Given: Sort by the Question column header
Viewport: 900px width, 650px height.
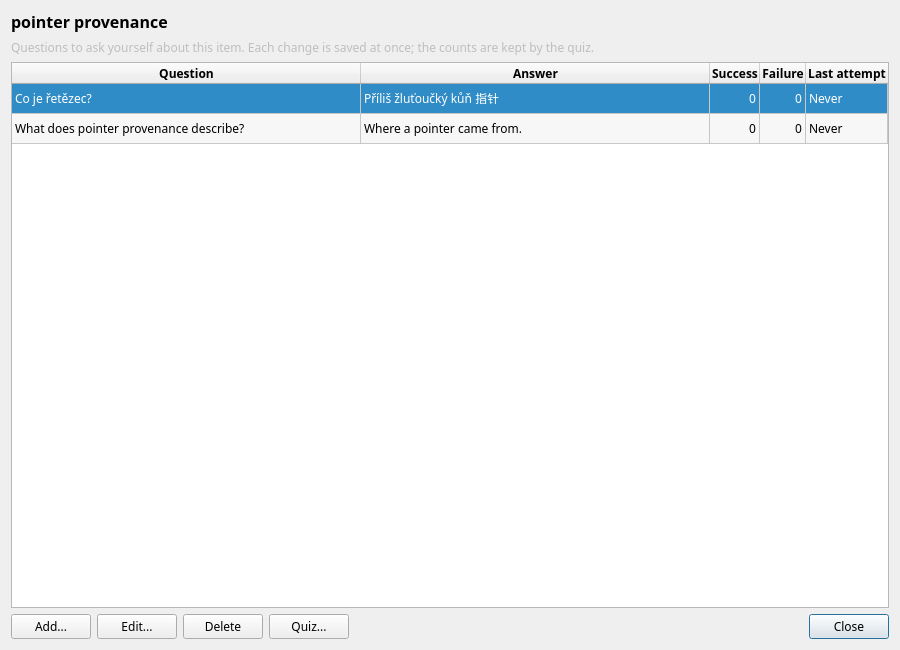Looking at the screenshot, I should click(x=186, y=73).
